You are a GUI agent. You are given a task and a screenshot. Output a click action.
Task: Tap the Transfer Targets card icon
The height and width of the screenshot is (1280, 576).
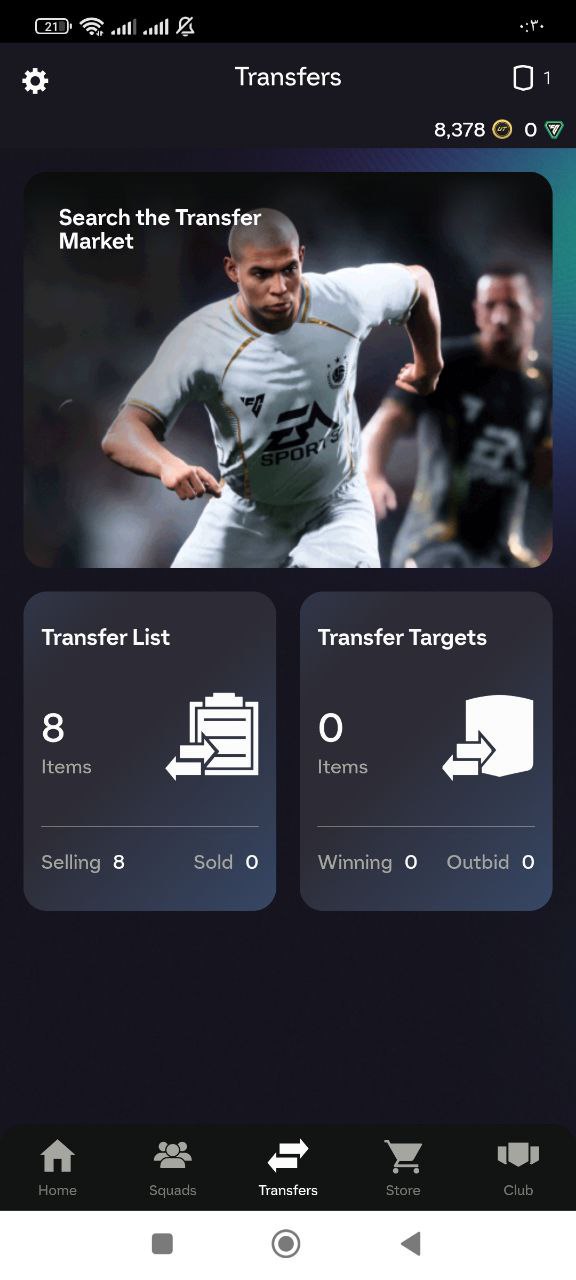[489, 737]
